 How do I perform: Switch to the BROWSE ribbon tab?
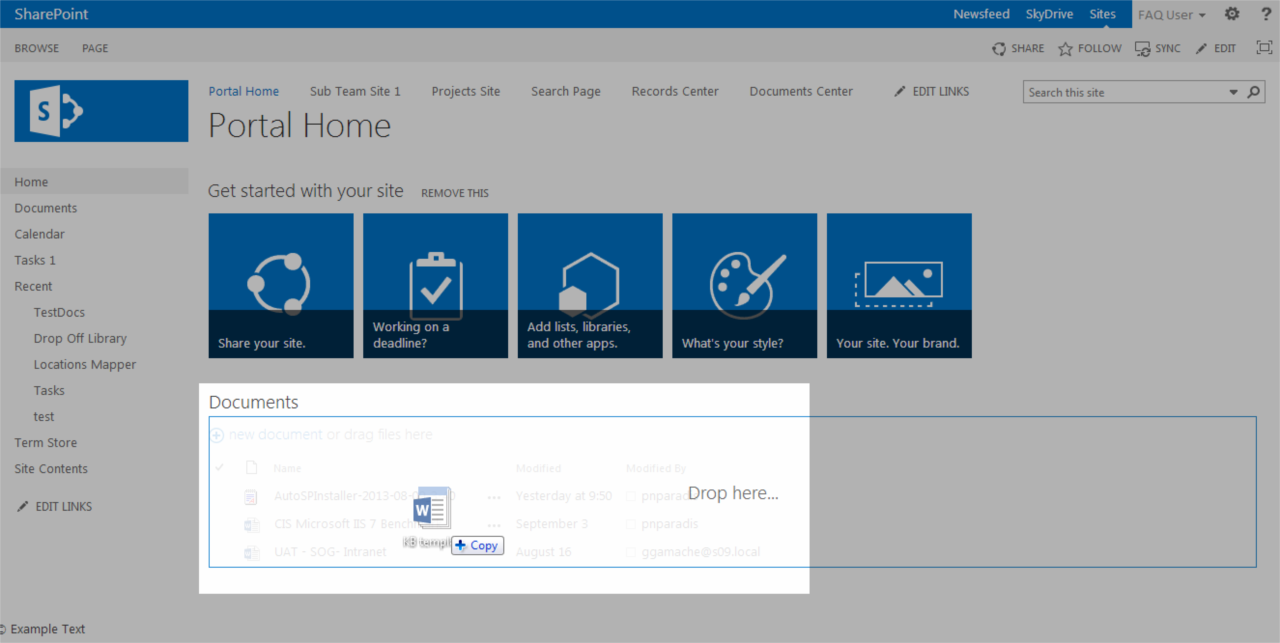(37, 48)
